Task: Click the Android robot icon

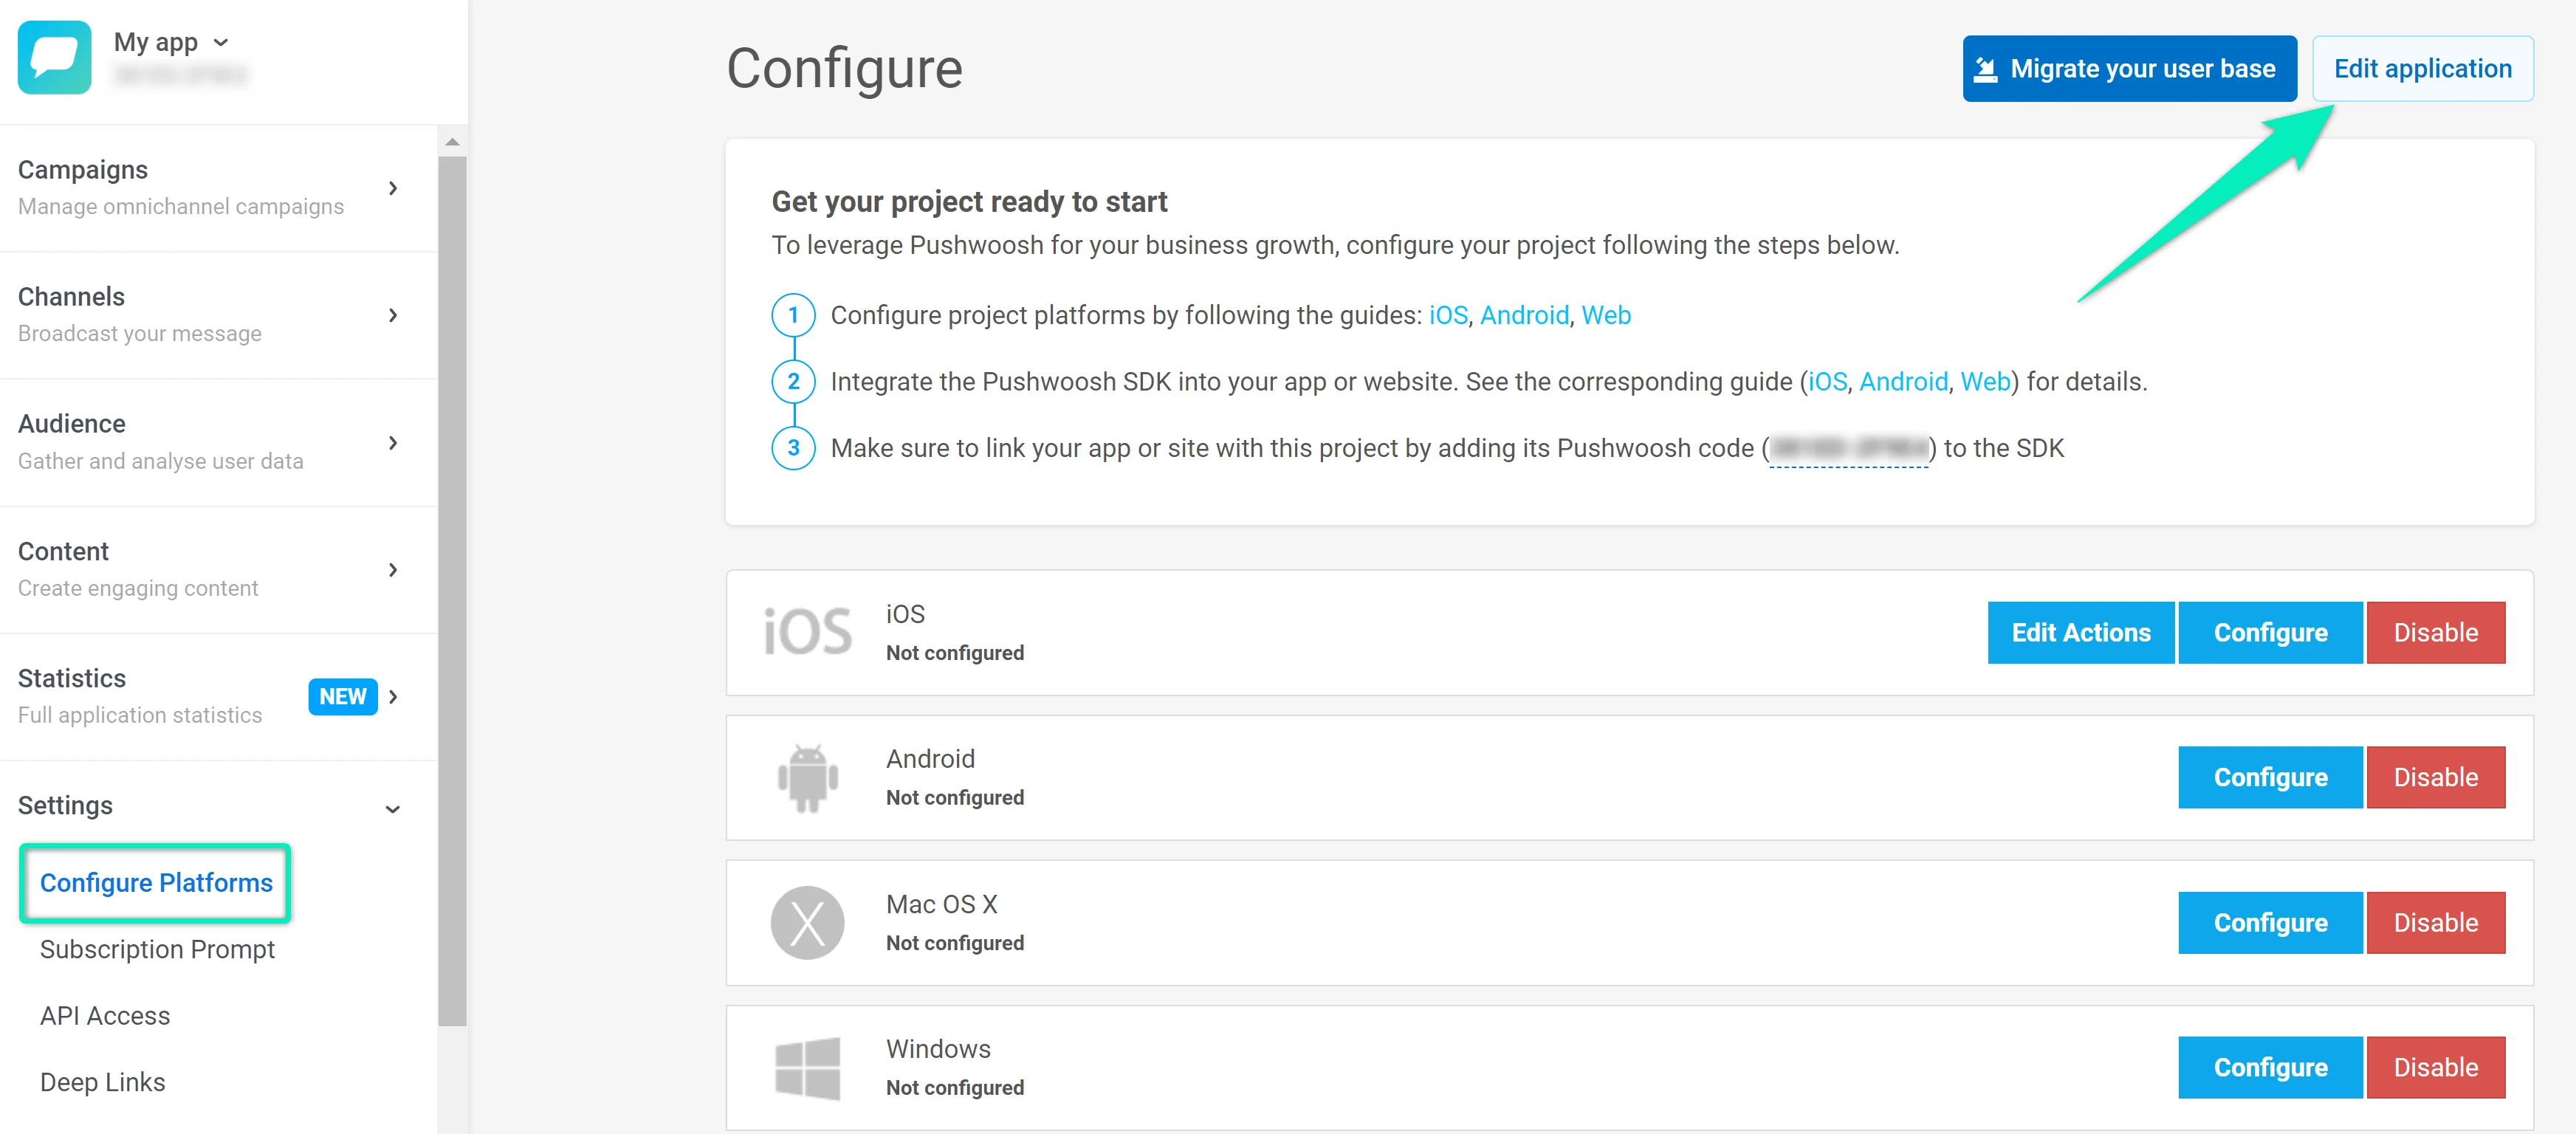Action: tap(808, 777)
